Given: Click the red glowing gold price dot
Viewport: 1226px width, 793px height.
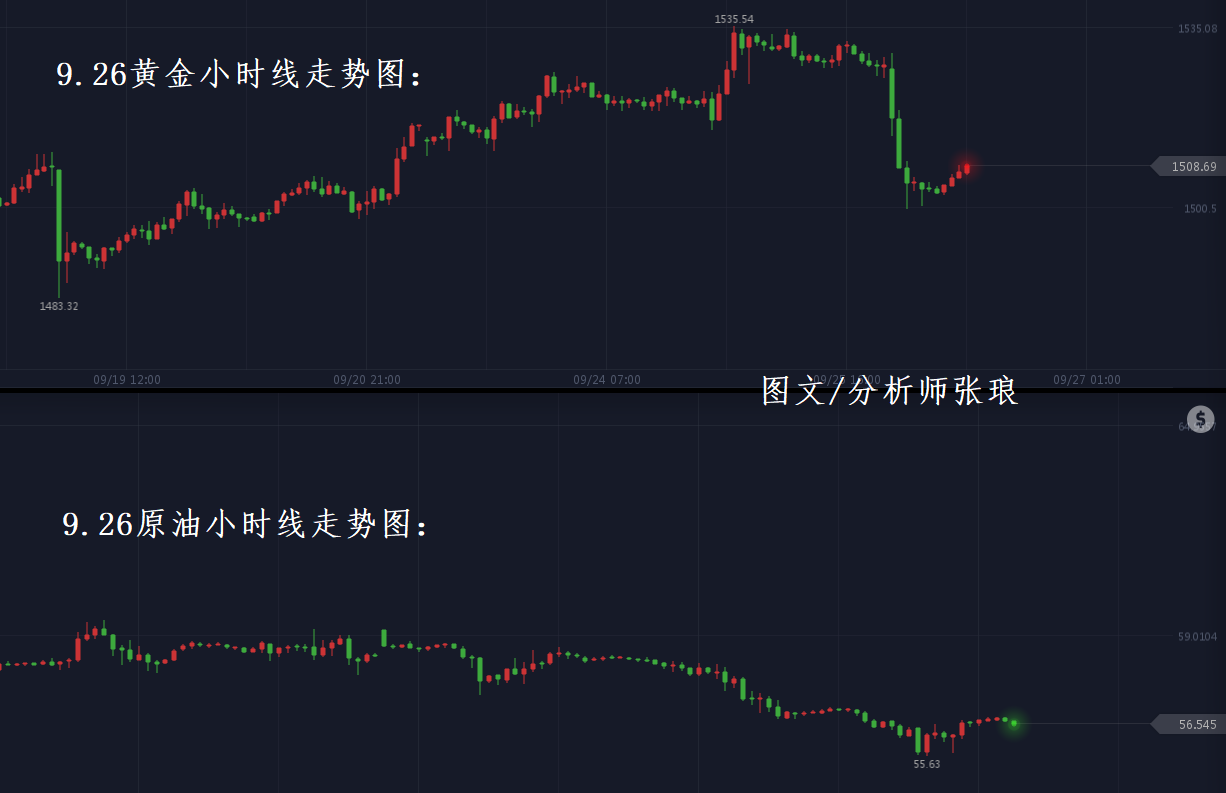Looking at the screenshot, I should [x=966, y=167].
